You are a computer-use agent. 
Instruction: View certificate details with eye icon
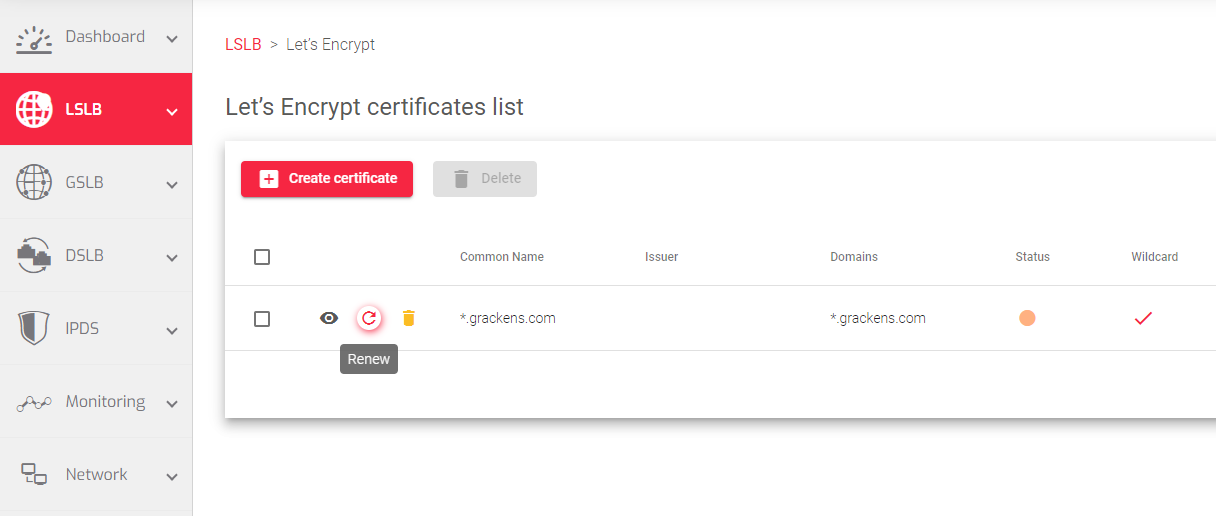(x=329, y=318)
